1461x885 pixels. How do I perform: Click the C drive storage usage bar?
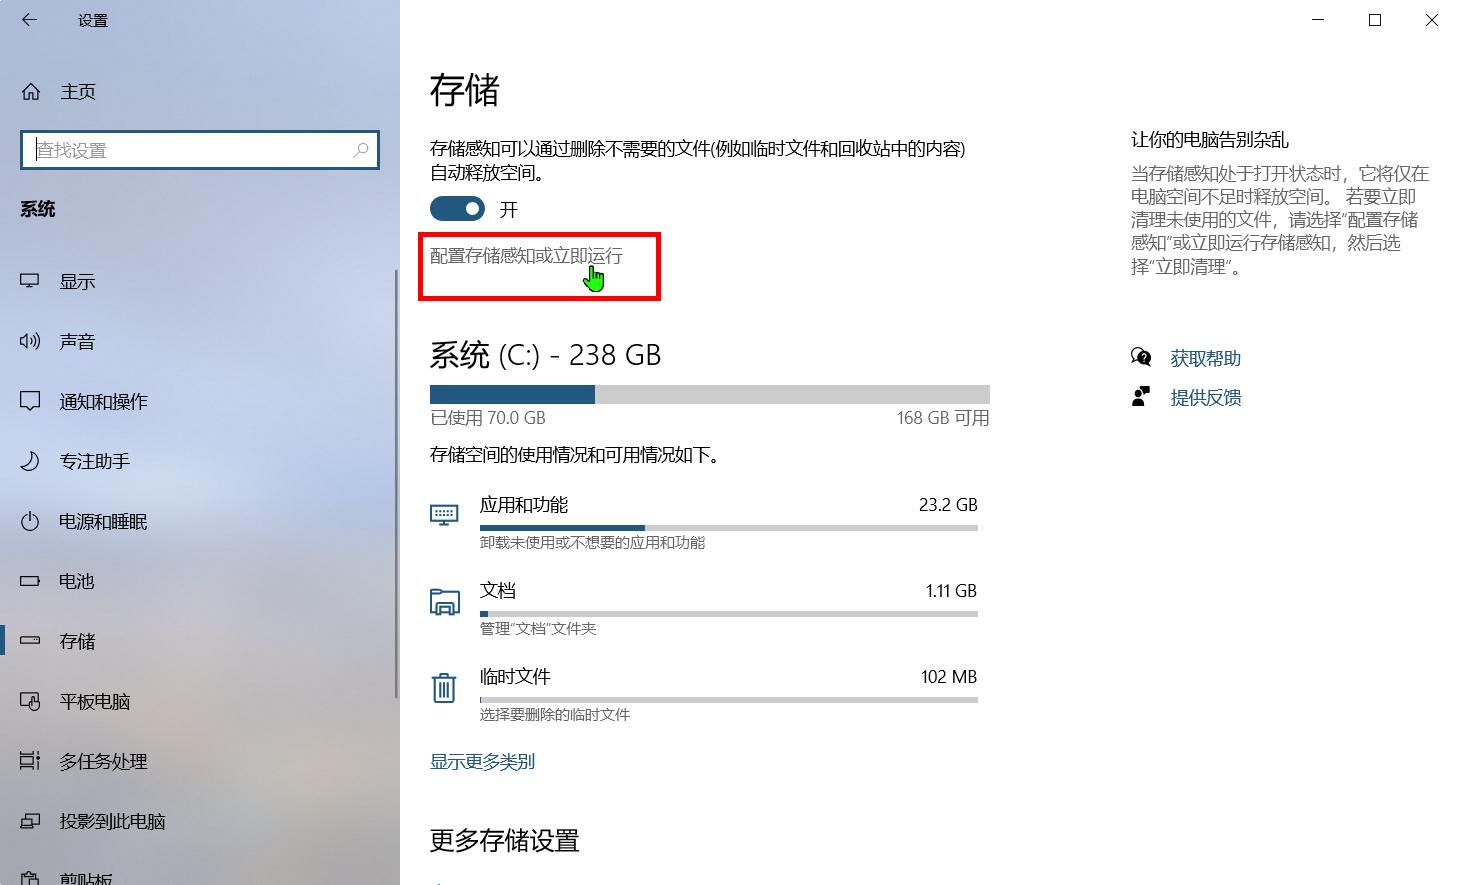click(x=709, y=394)
